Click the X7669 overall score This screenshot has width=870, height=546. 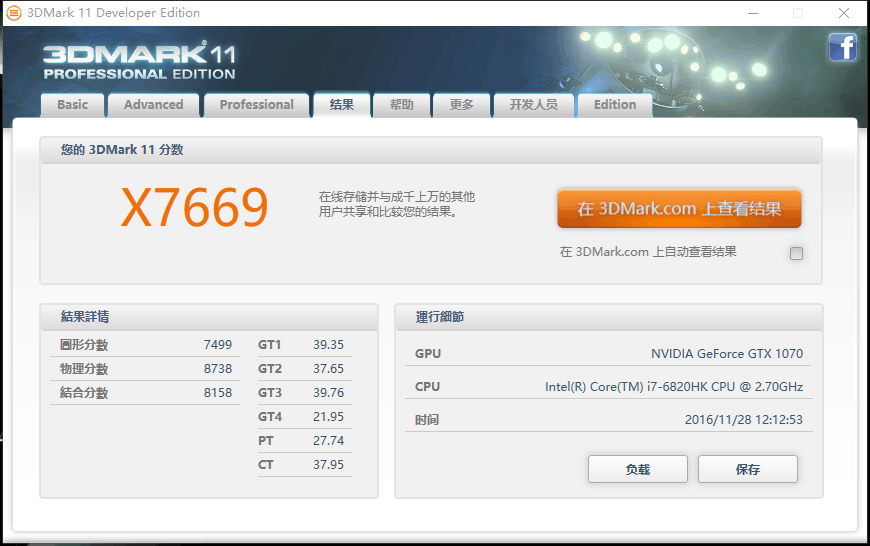194,208
